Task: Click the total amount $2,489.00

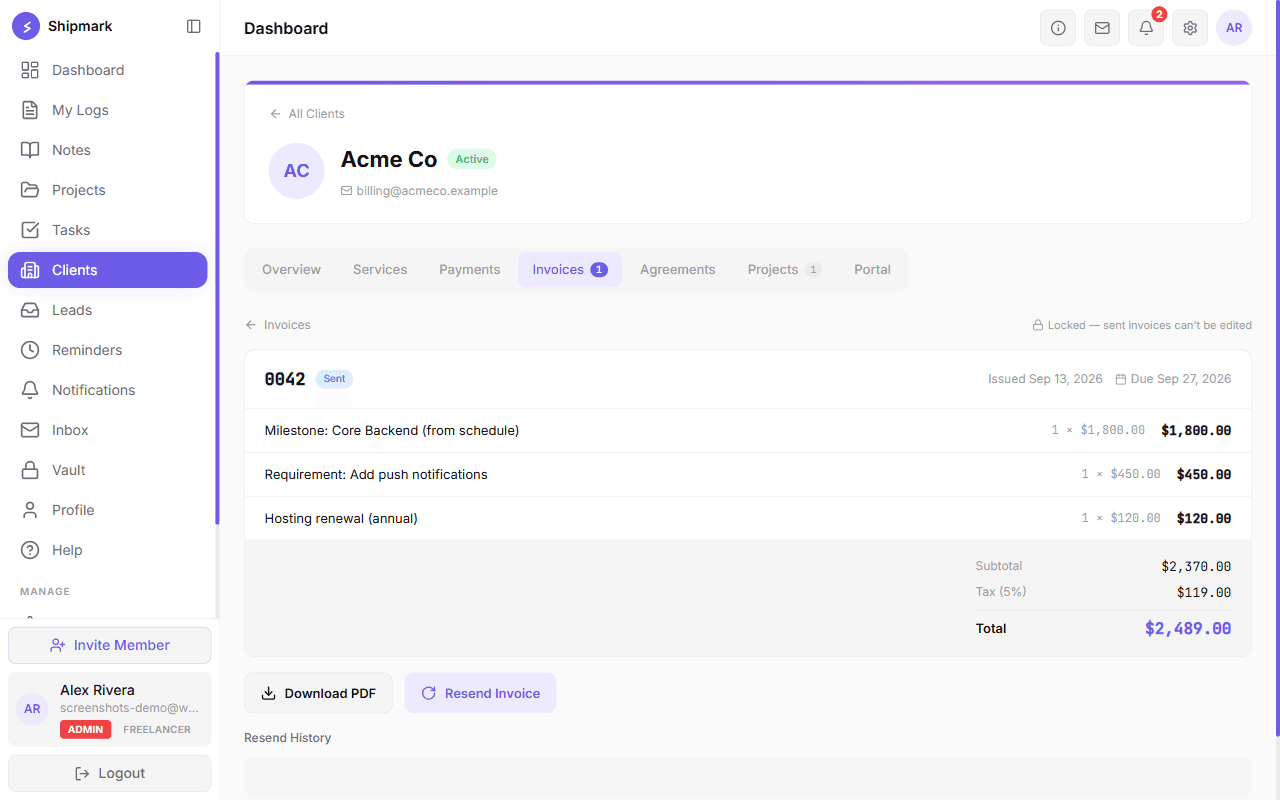Action: 1188,629
